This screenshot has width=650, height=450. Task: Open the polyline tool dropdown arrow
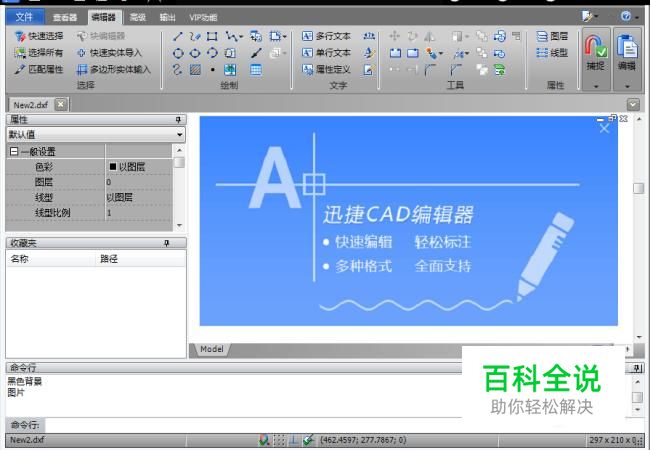pos(241,37)
